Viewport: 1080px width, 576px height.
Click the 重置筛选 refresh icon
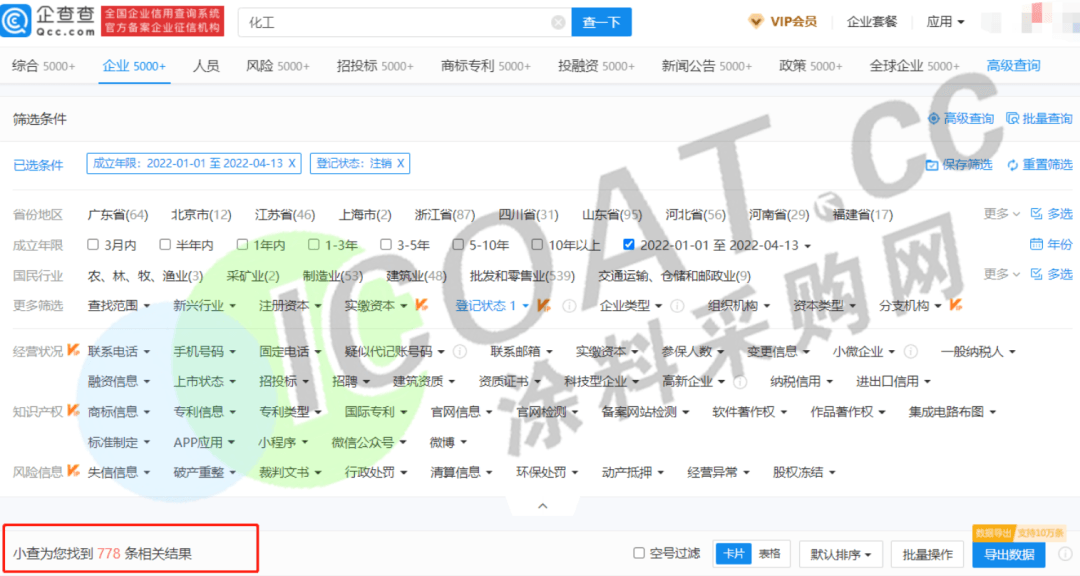pyautogui.click(x=1012, y=165)
